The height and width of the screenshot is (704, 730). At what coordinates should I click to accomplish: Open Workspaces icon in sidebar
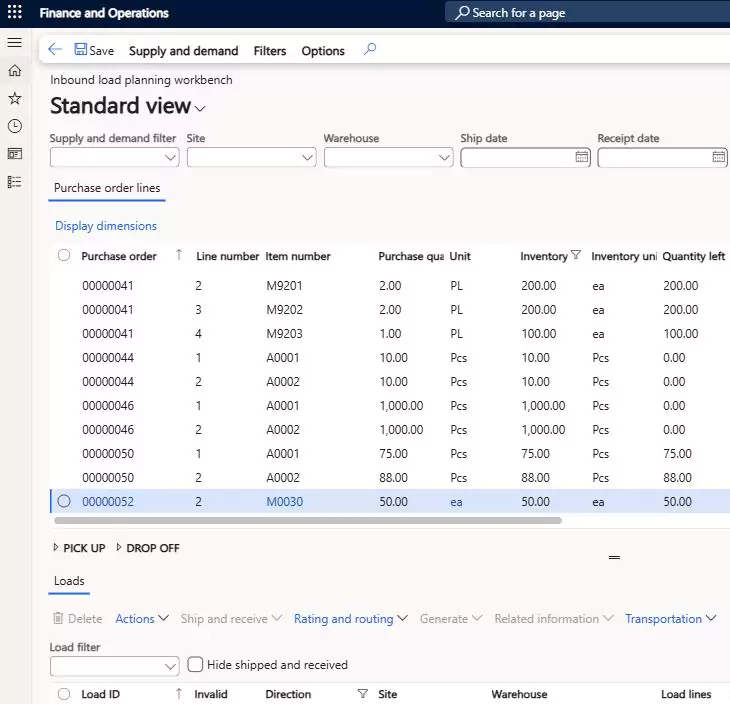coord(14,154)
